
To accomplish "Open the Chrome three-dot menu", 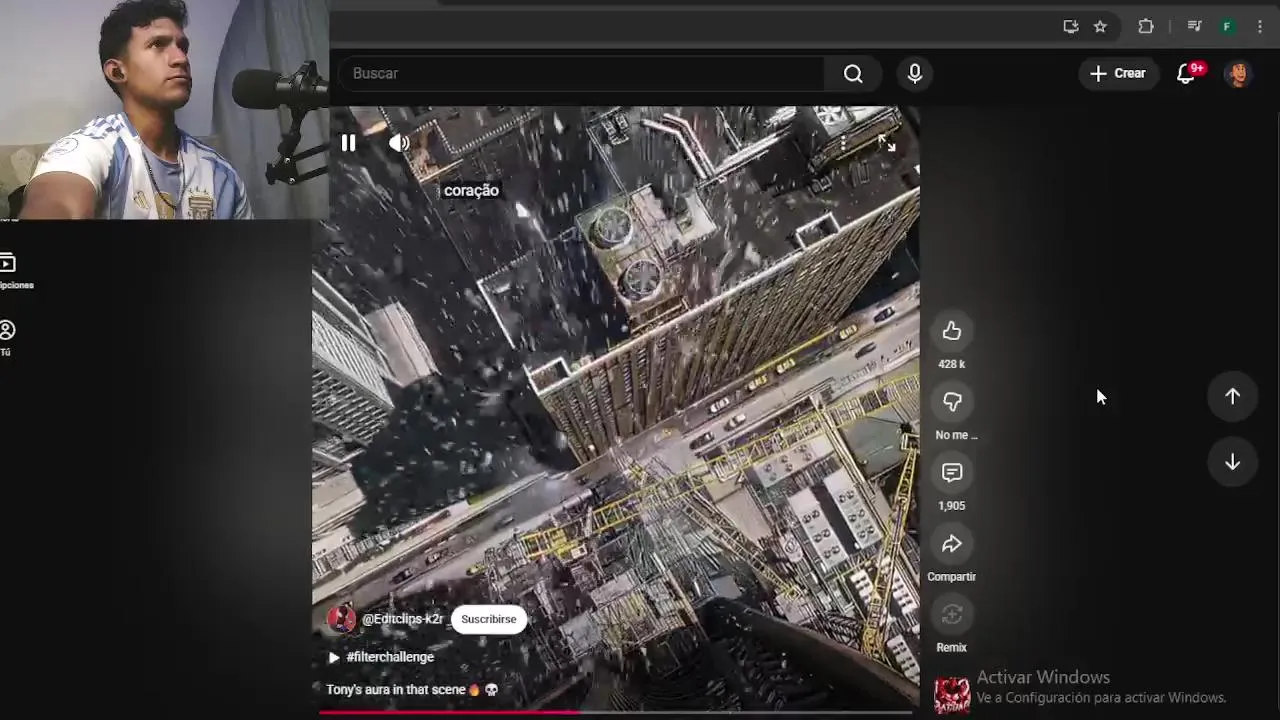I will pos(1260,27).
